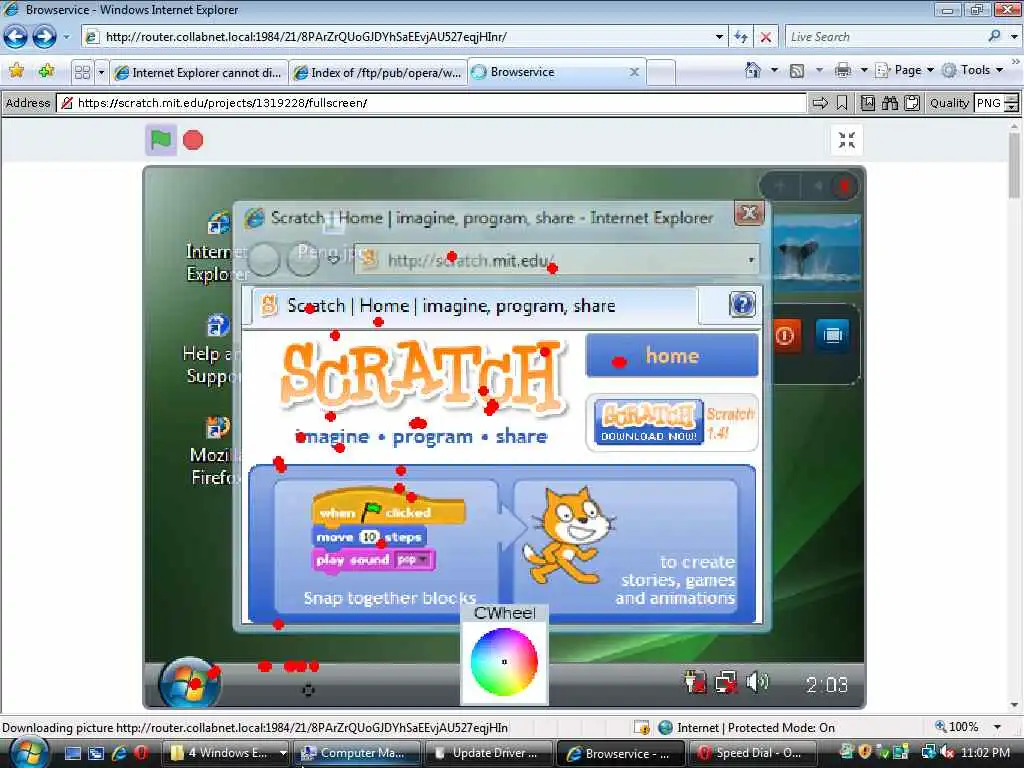This screenshot has width=1024, height=768.
Task: Click the Live Search magnifier icon
Action: (x=994, y=36)
